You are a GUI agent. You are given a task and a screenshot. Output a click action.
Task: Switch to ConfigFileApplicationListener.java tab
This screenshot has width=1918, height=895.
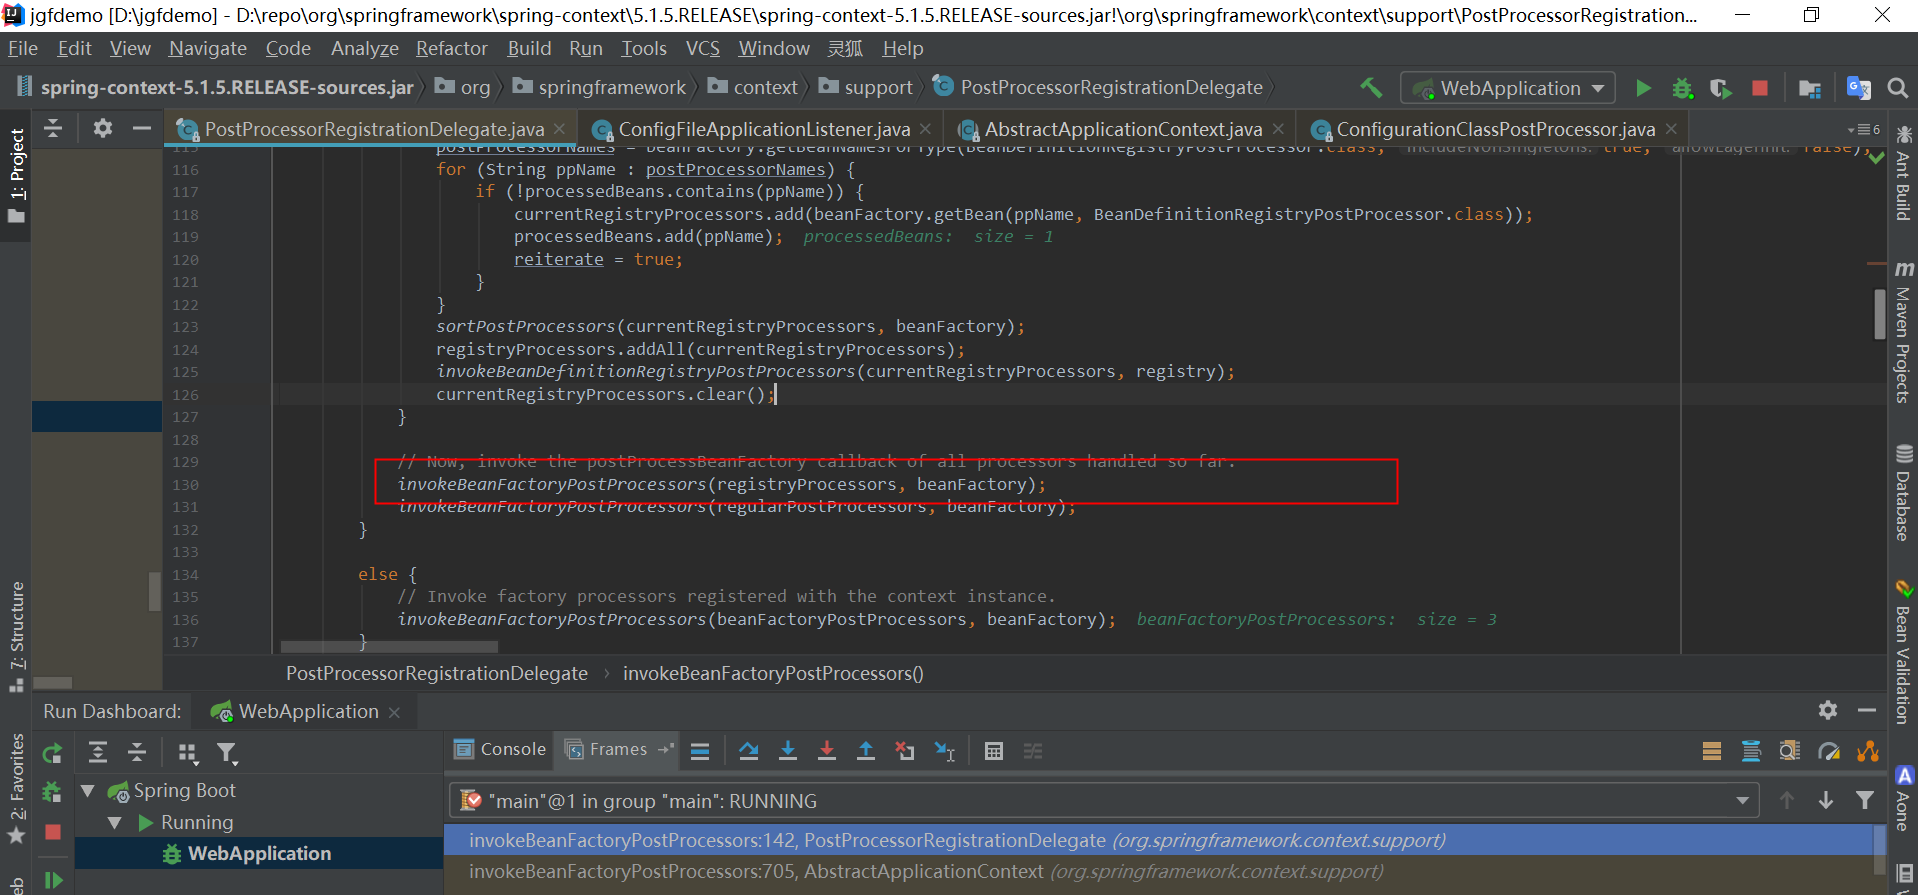tap(762, 129)
